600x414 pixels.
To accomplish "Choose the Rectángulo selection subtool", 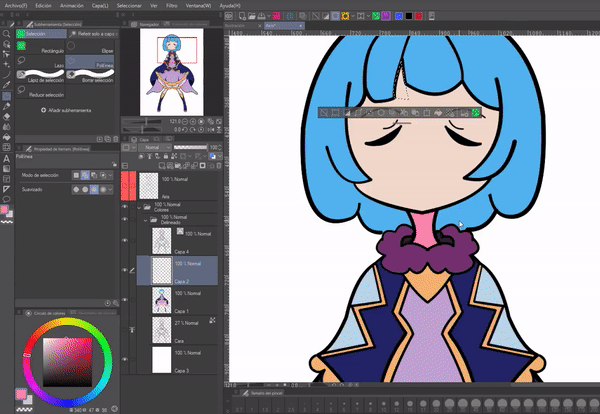I will click(x=41, y=47).
